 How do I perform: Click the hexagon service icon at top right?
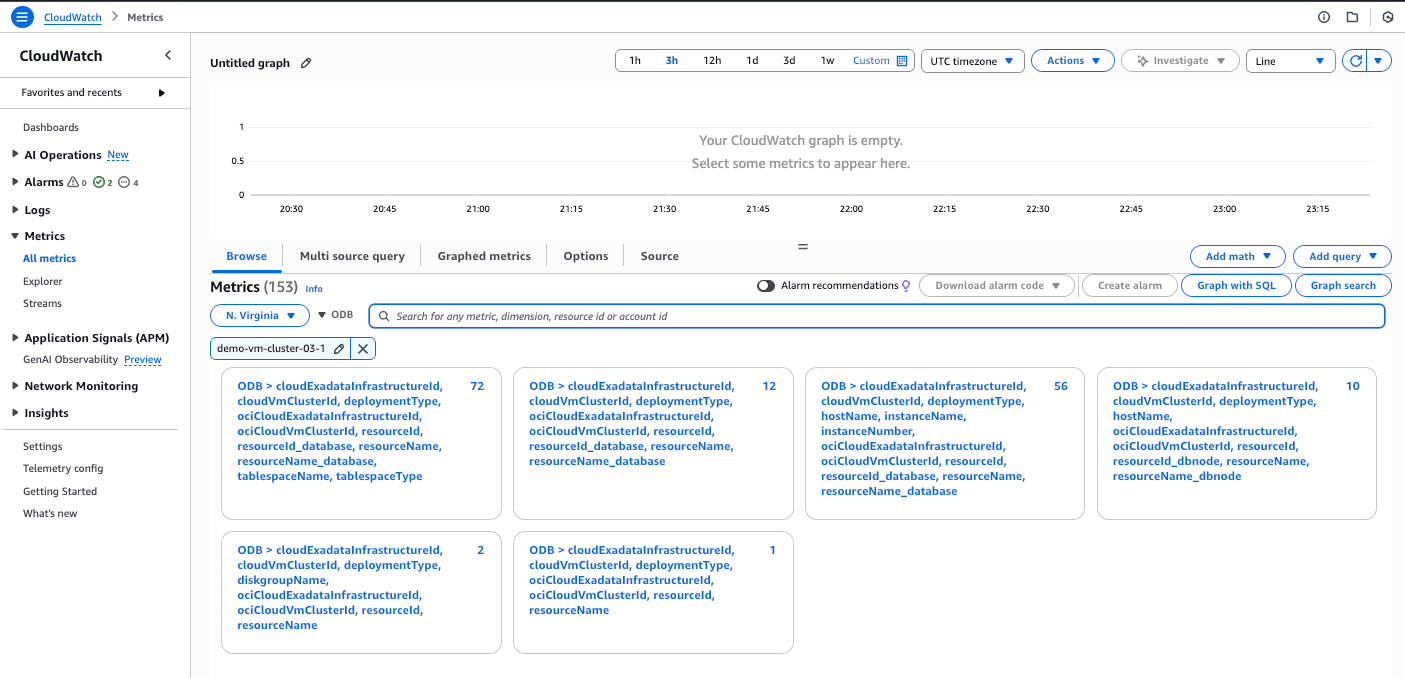click(x=1387, y=16)
